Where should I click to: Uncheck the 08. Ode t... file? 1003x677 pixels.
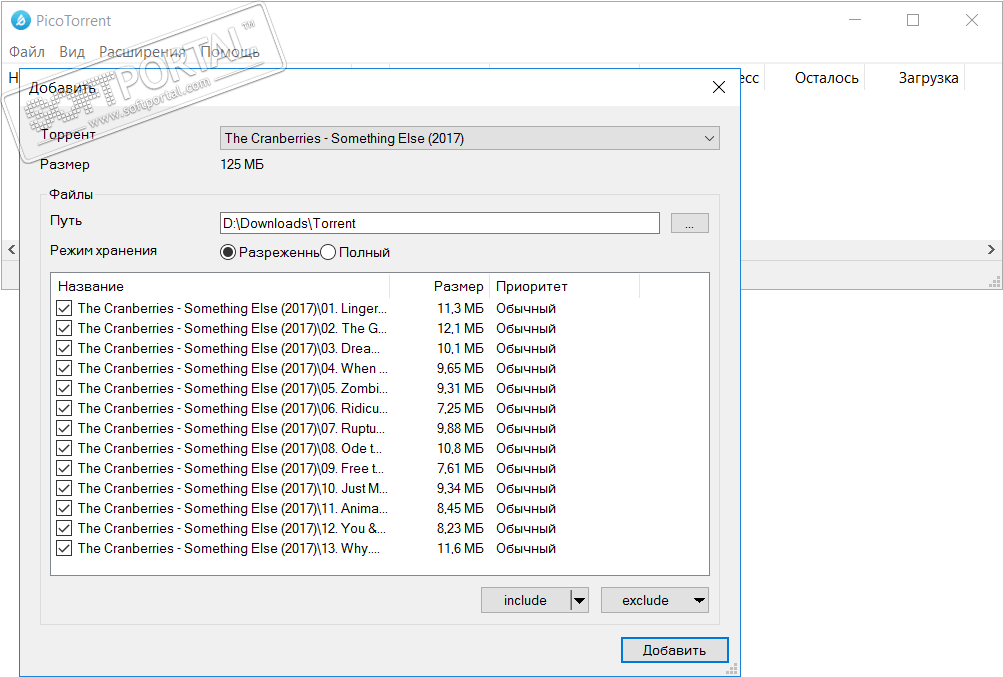(64, 448)
